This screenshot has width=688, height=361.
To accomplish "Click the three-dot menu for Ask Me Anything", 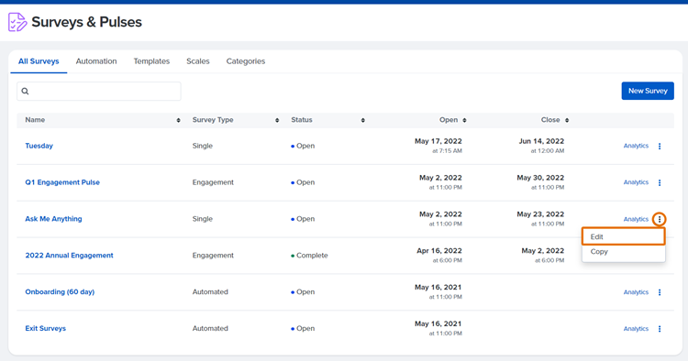I will (659, 219).
